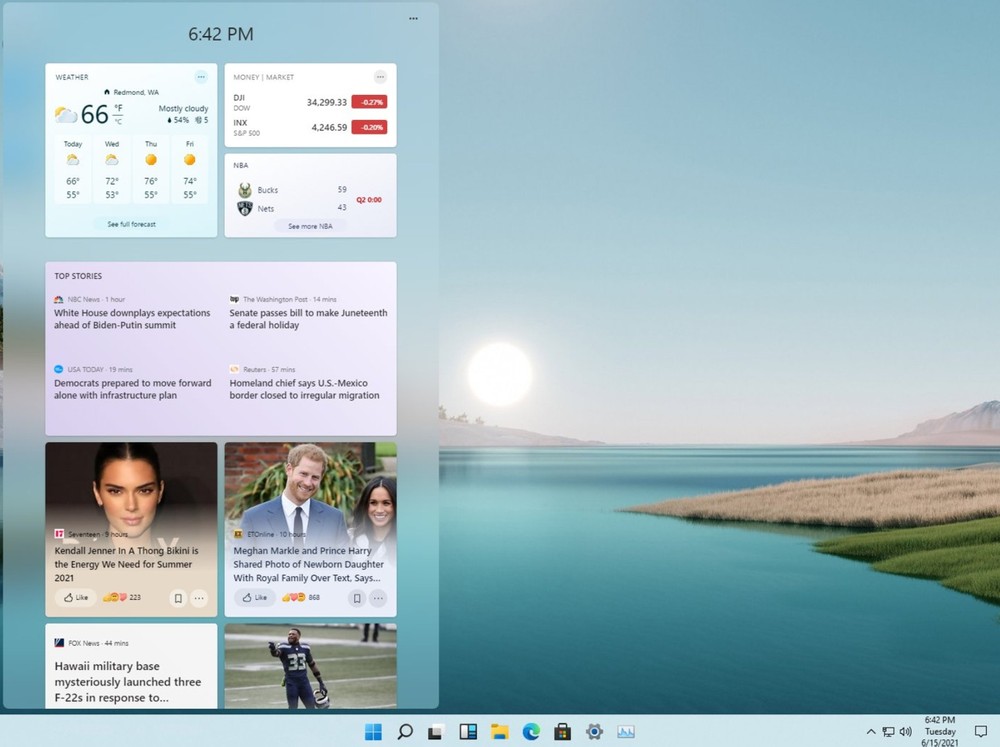Open more options on Kendall Jenner card

(199, 598)
